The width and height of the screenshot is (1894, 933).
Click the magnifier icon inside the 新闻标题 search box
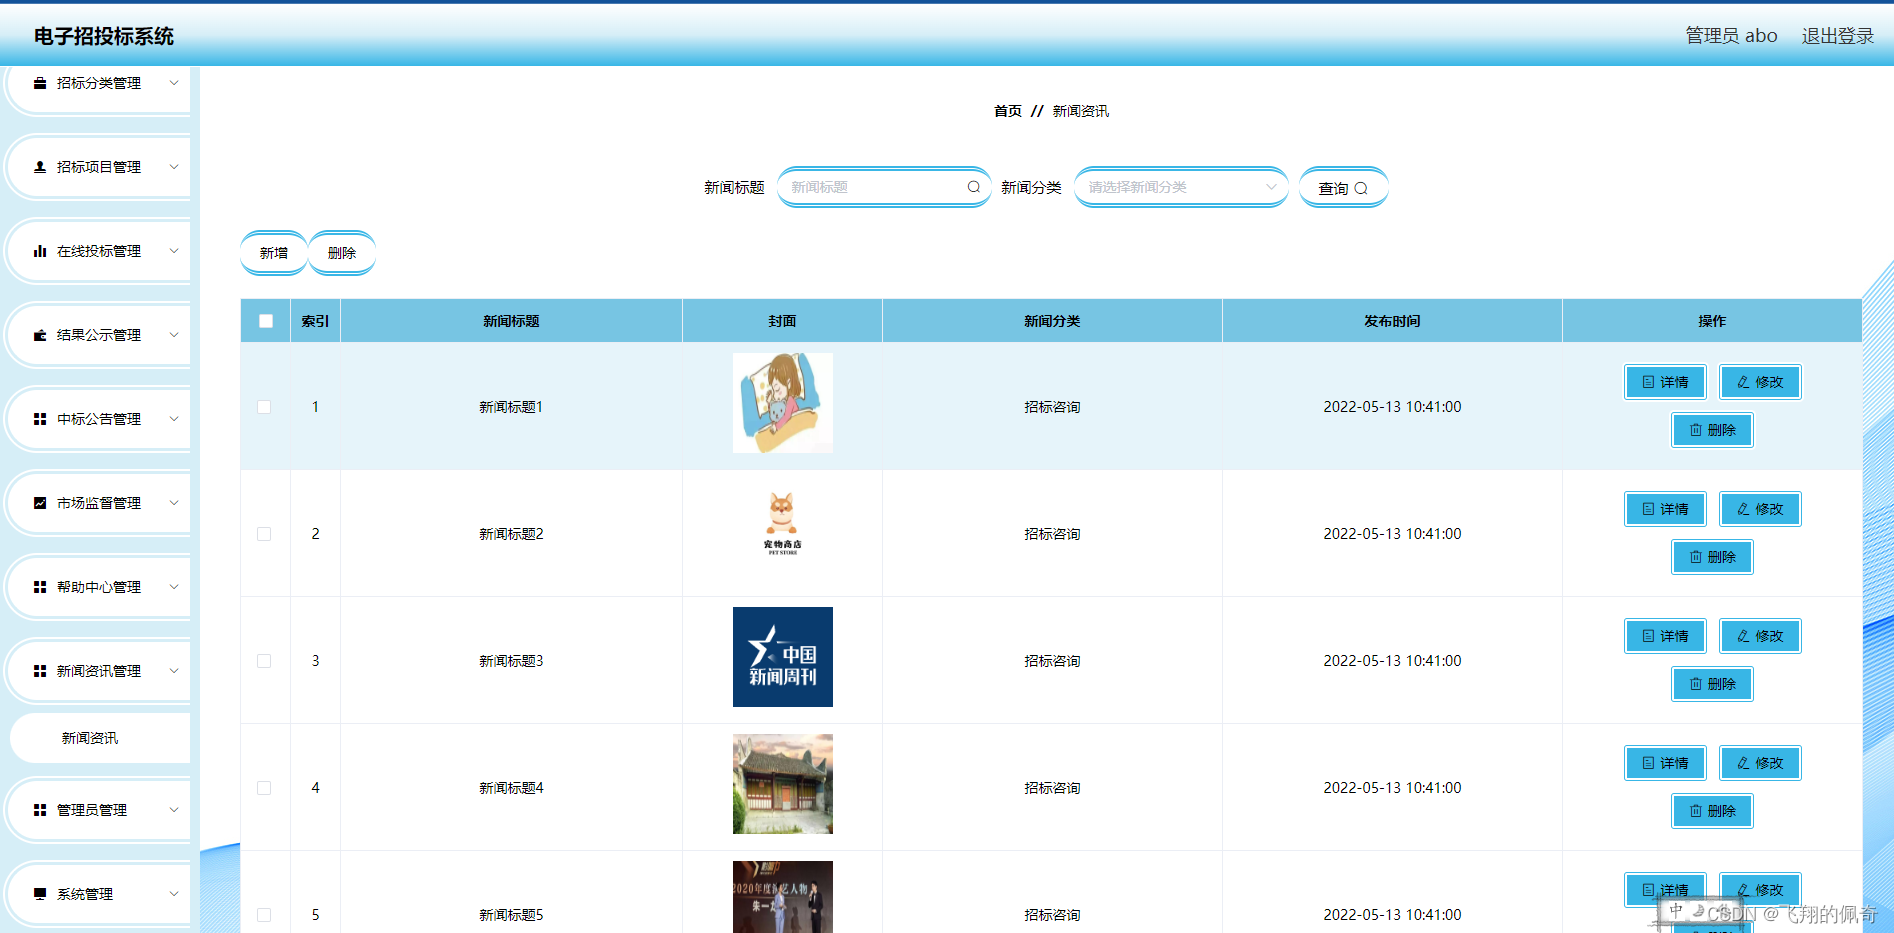[x=972, y=187]
